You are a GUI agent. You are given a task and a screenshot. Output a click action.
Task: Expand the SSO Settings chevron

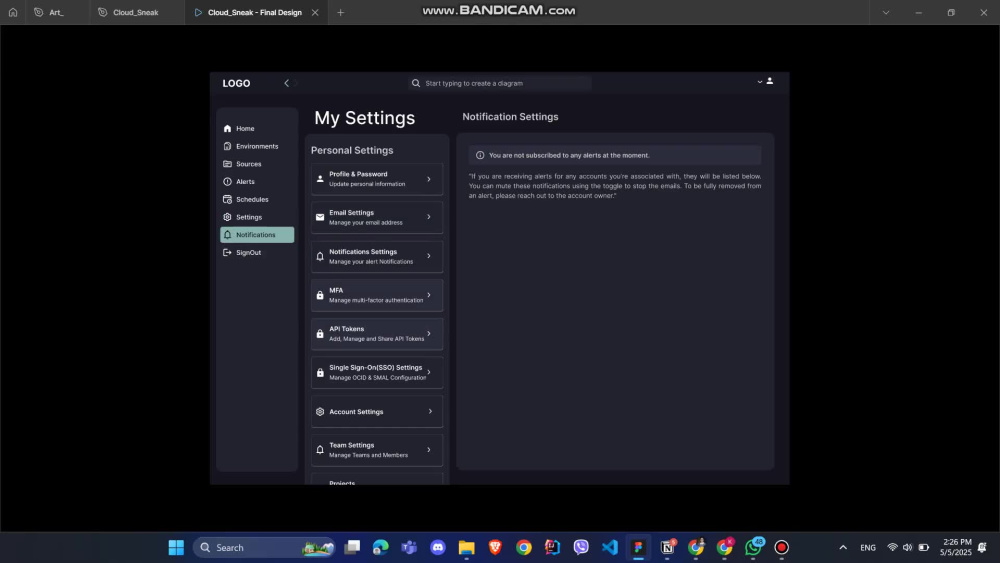[429, 372]
